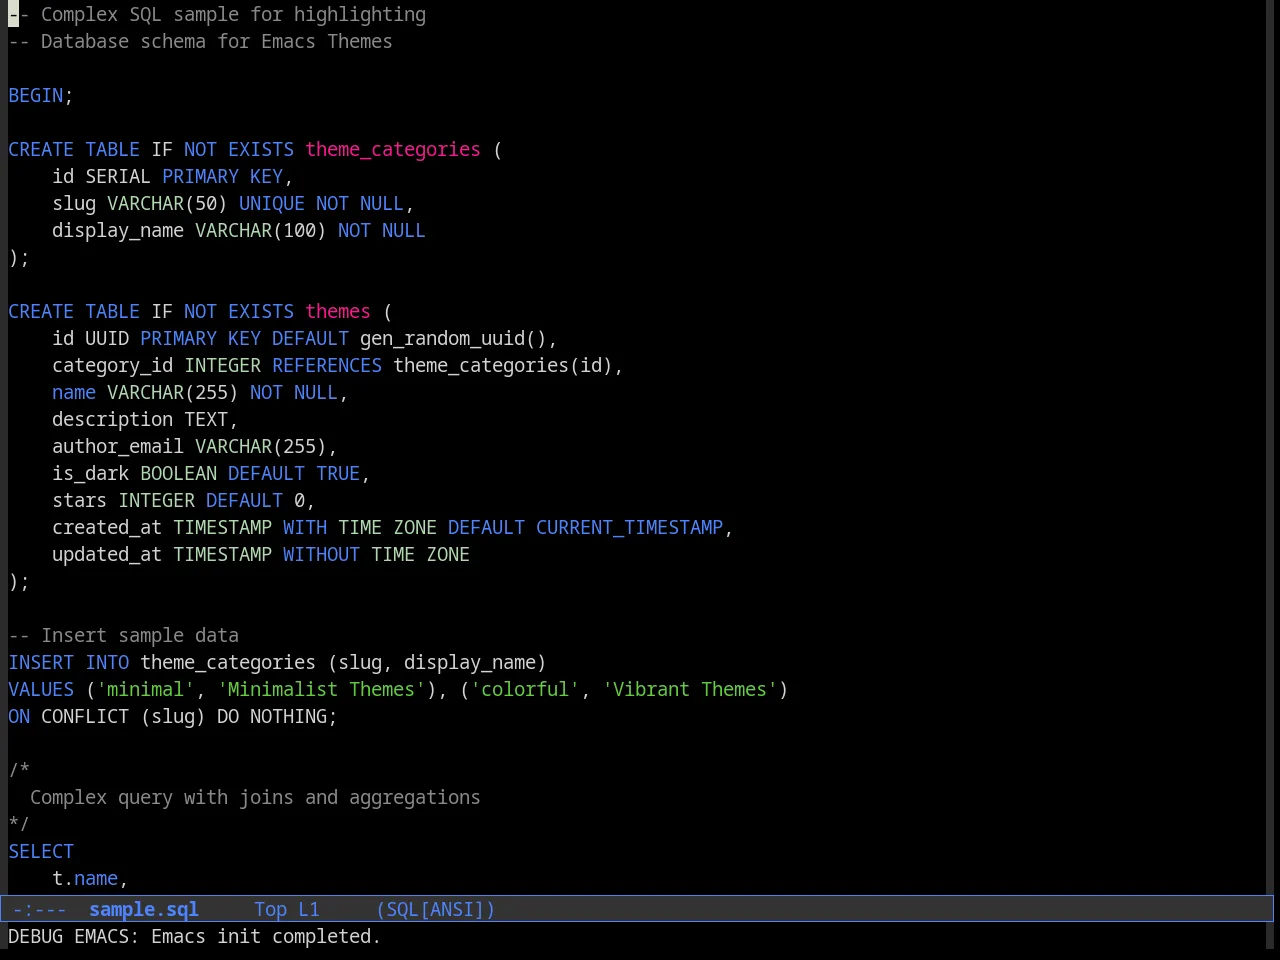
Task: Click the comment closing '*/' marker
Action: [x=19, y=824]
